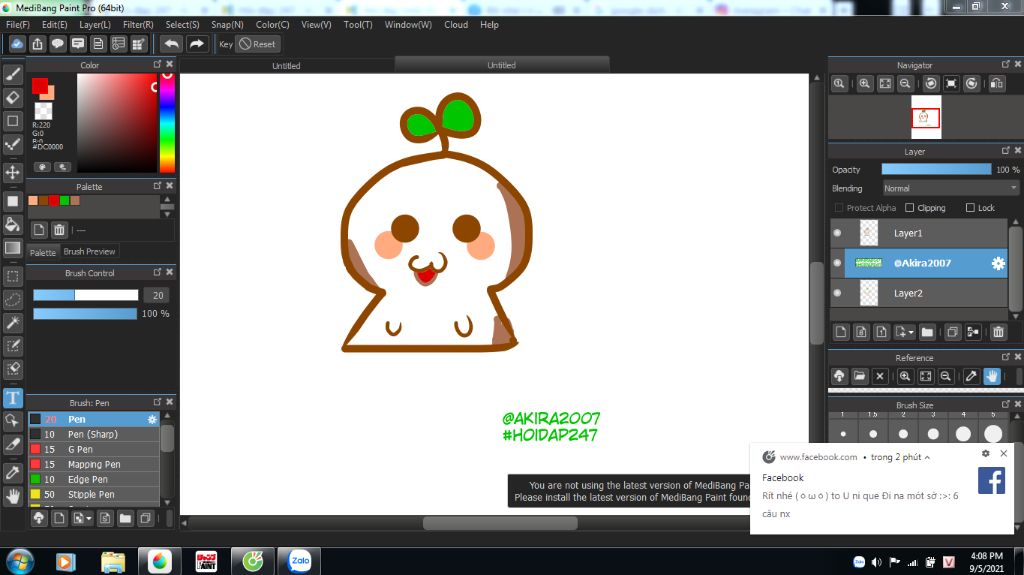Select the Mapping Pen brush

(x=93, y=465)
